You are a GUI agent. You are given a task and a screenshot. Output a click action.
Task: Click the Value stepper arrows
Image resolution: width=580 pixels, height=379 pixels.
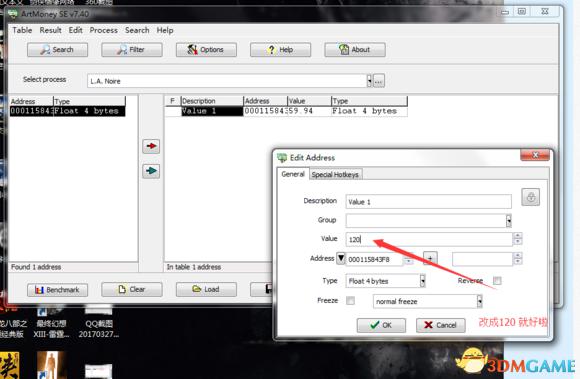518,239
